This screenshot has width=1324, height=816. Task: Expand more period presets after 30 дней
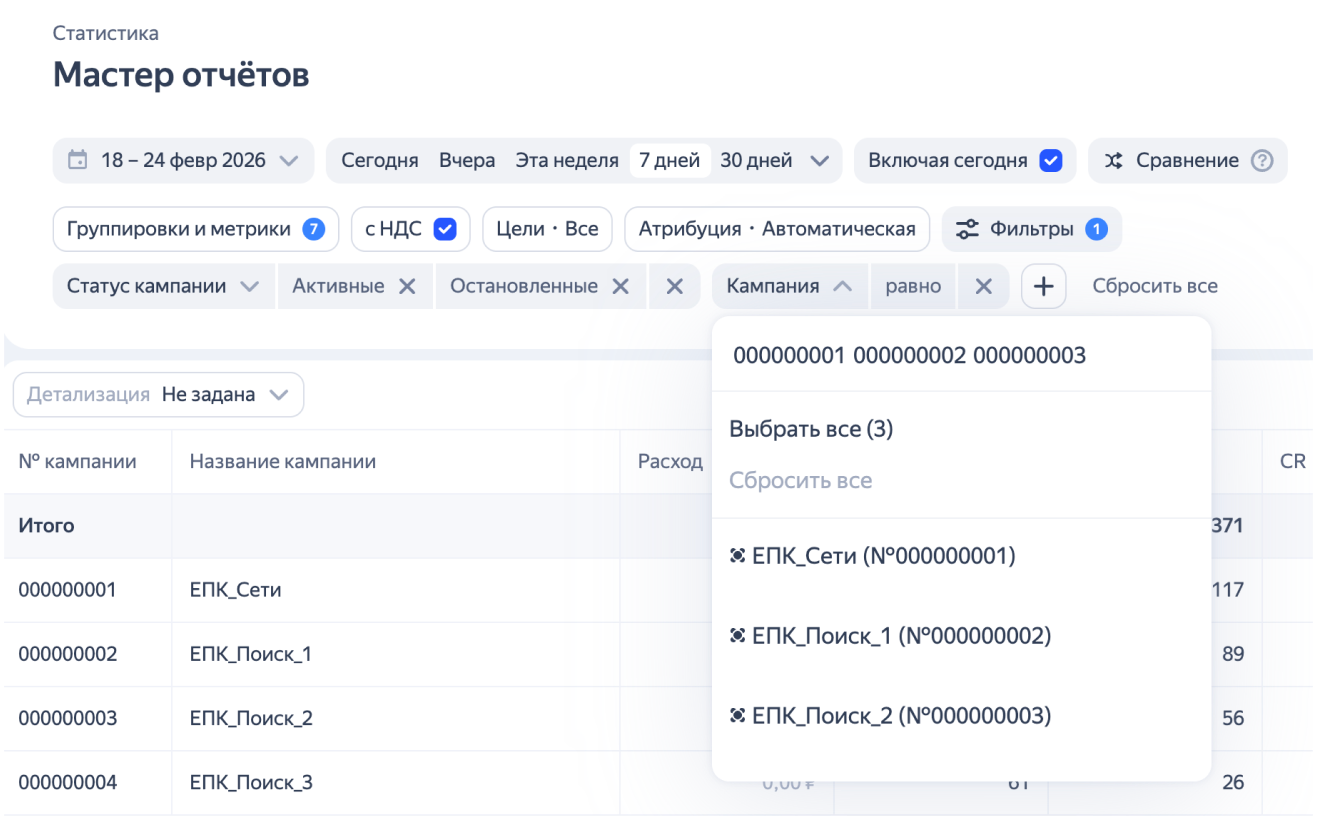pos(820,160)
